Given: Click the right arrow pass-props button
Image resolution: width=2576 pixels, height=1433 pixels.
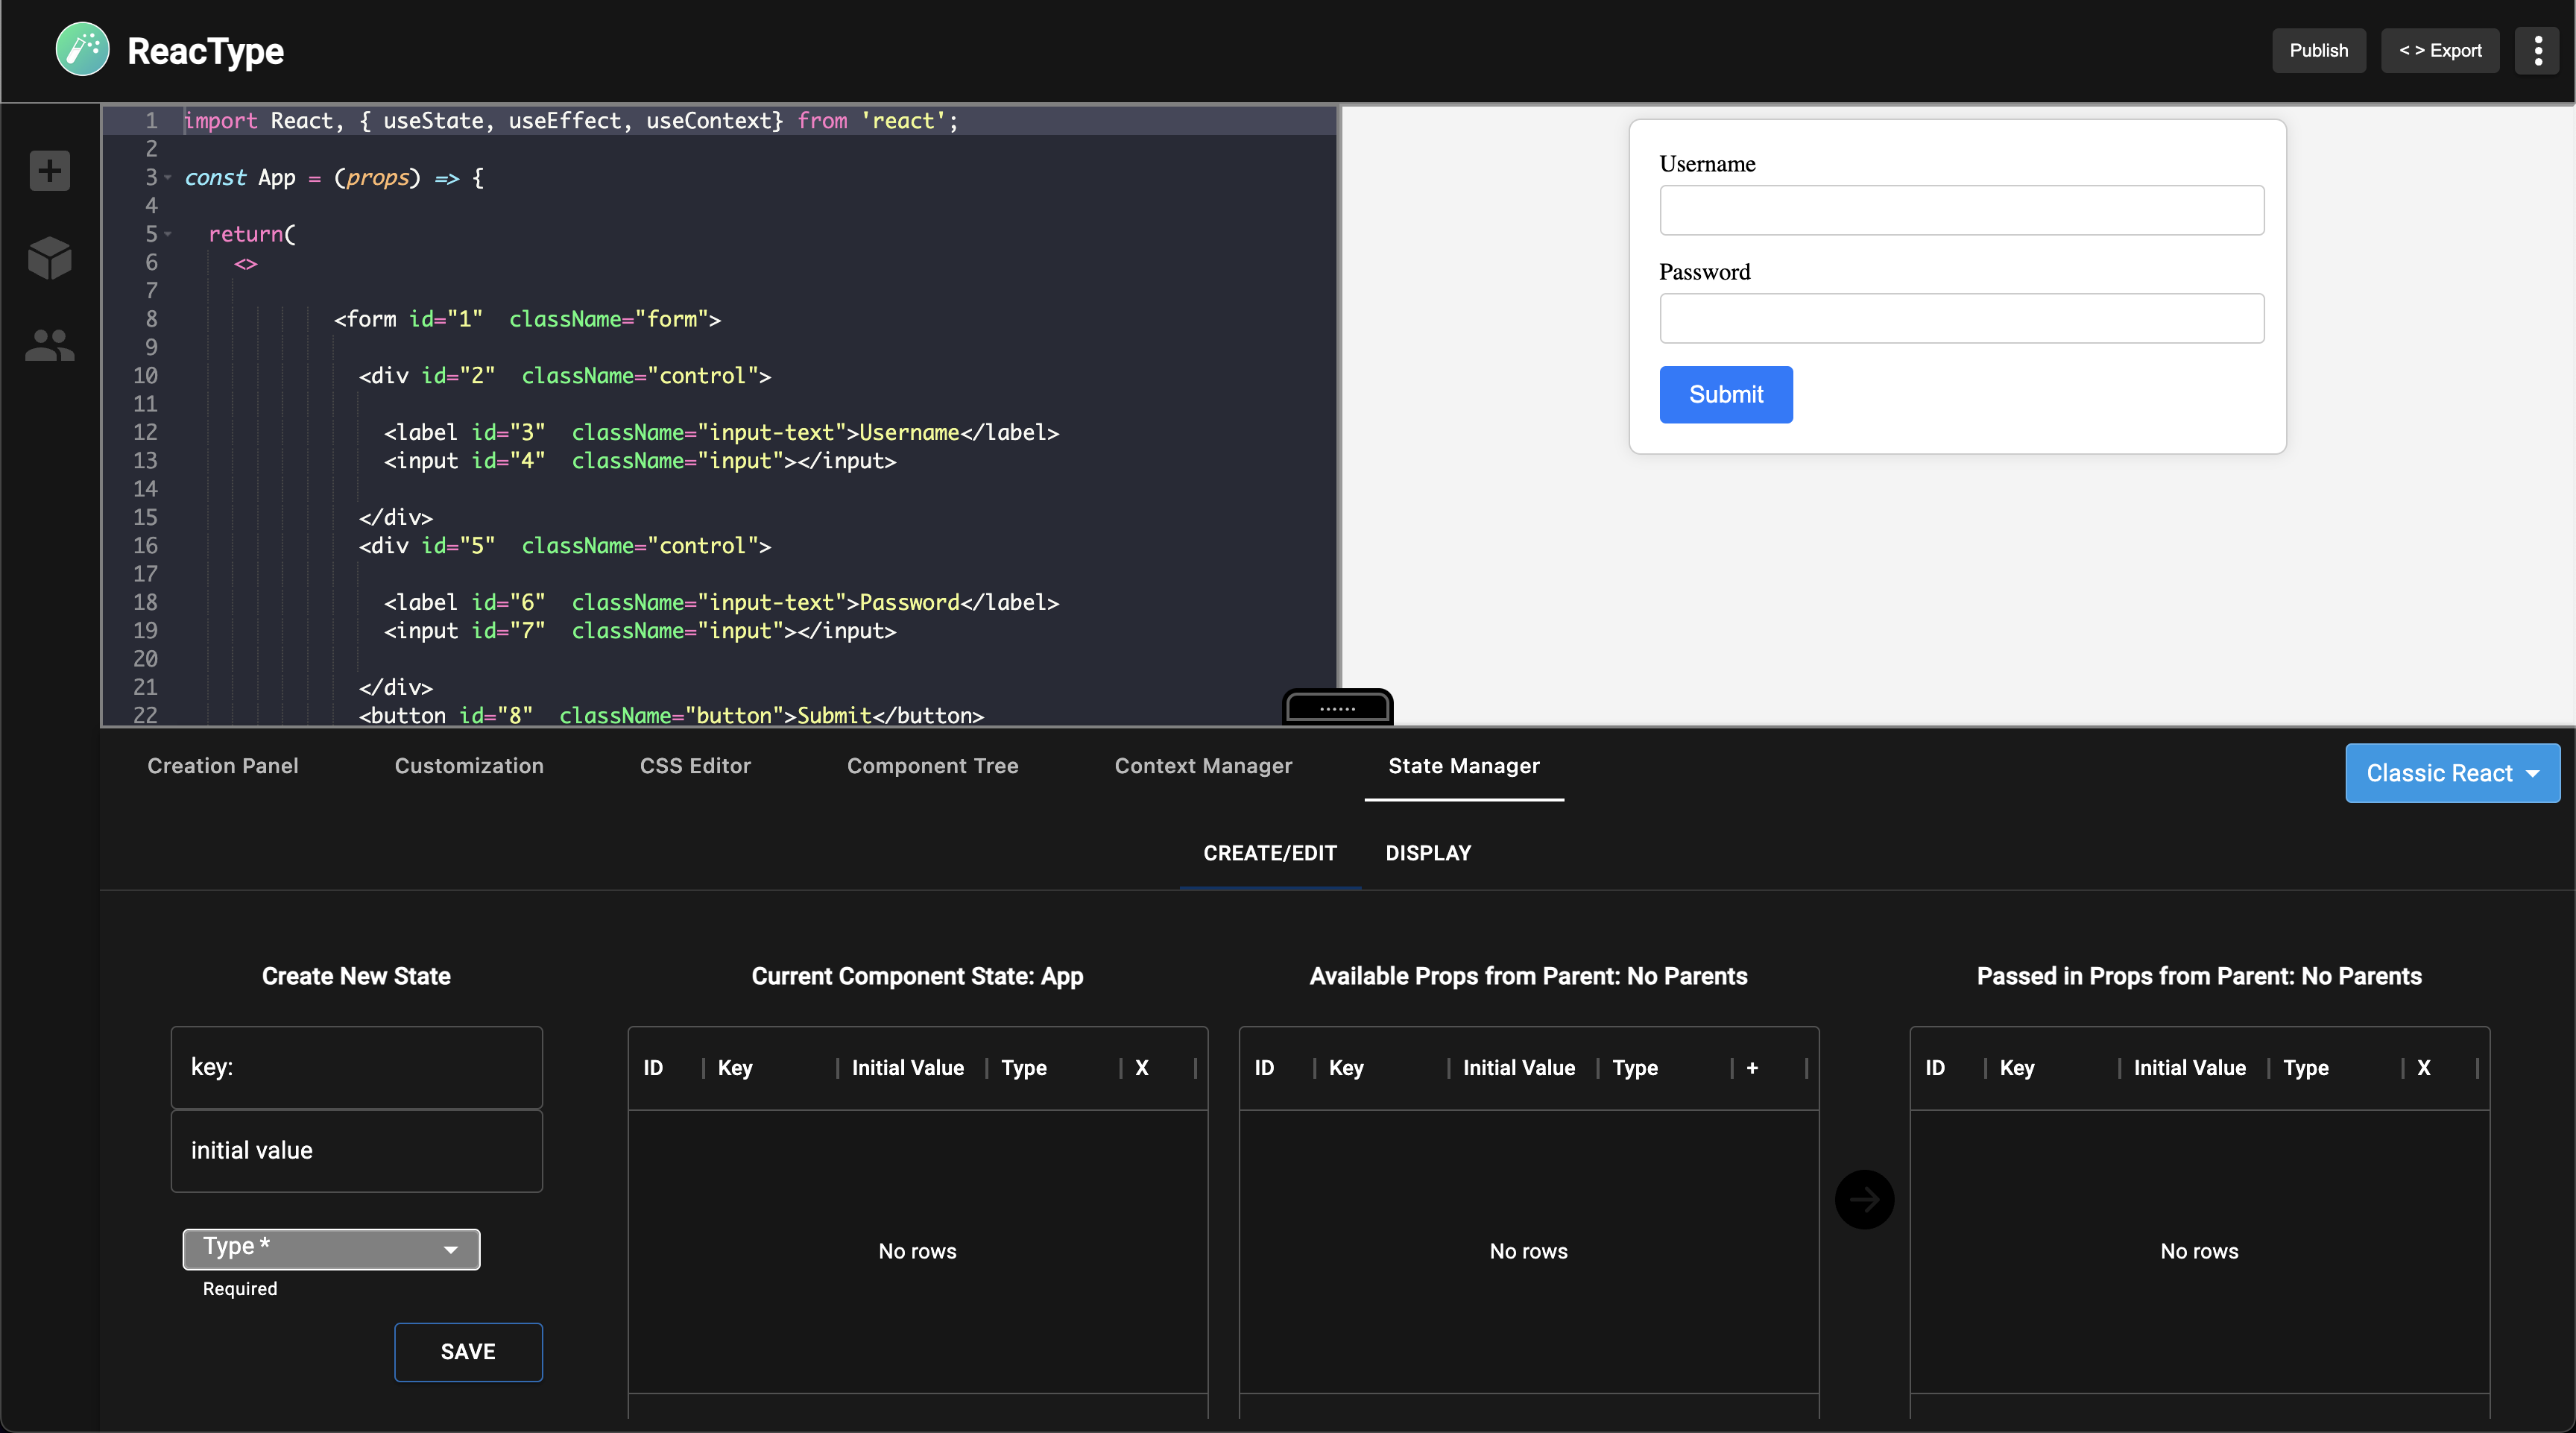Looking at the screenshot, I should [x=1864, y=1199].
